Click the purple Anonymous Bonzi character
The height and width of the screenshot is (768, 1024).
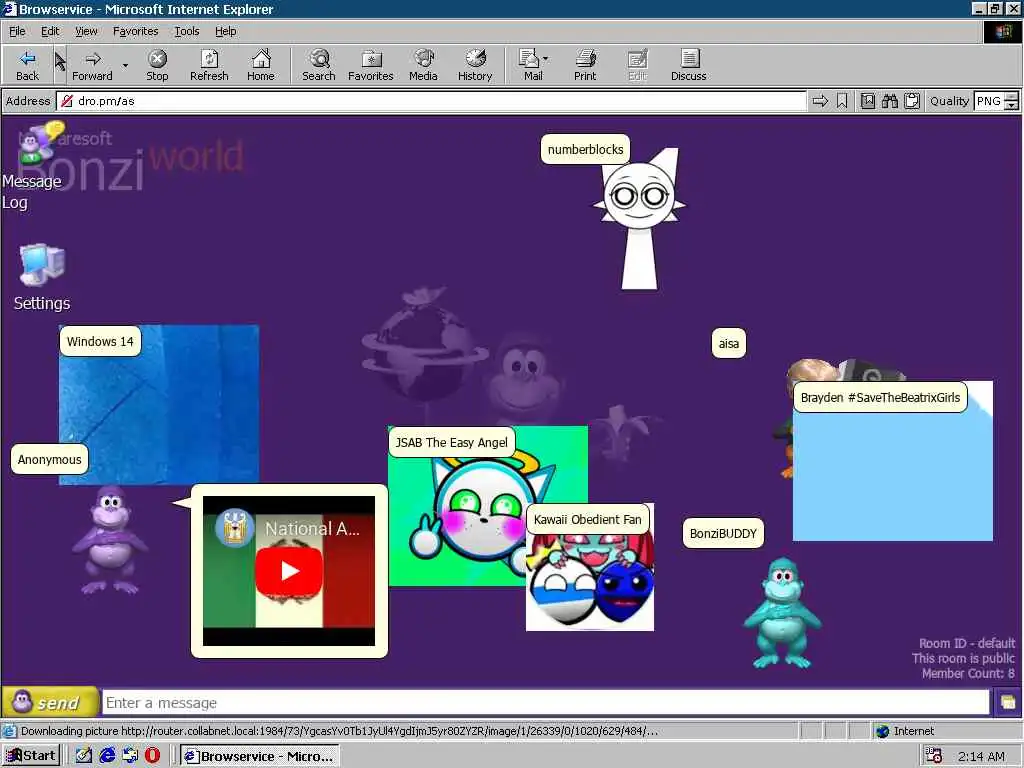(x=110, y=540)
